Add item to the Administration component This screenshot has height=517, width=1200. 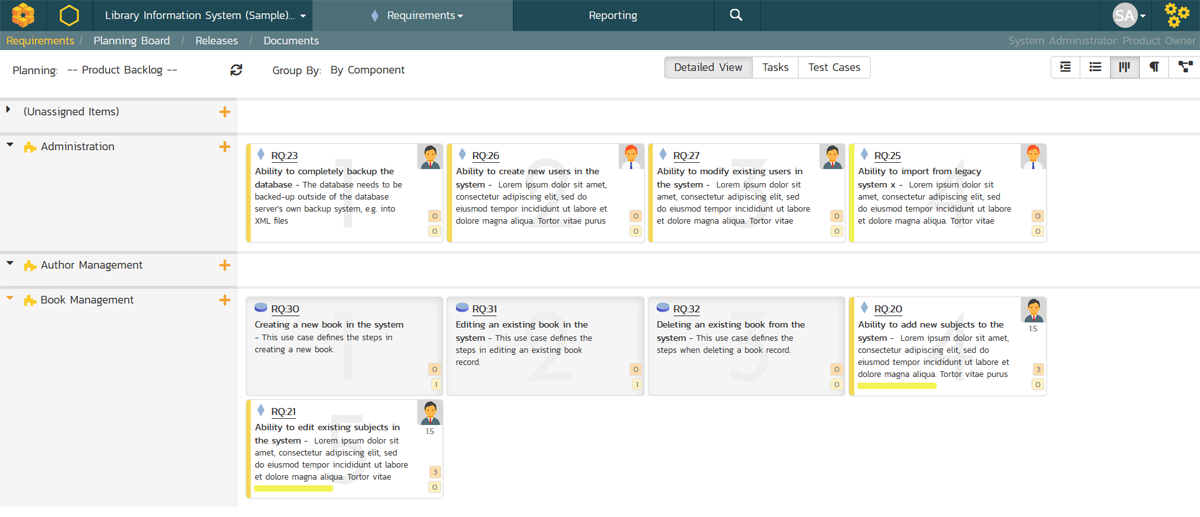click(x=225, y=147)
